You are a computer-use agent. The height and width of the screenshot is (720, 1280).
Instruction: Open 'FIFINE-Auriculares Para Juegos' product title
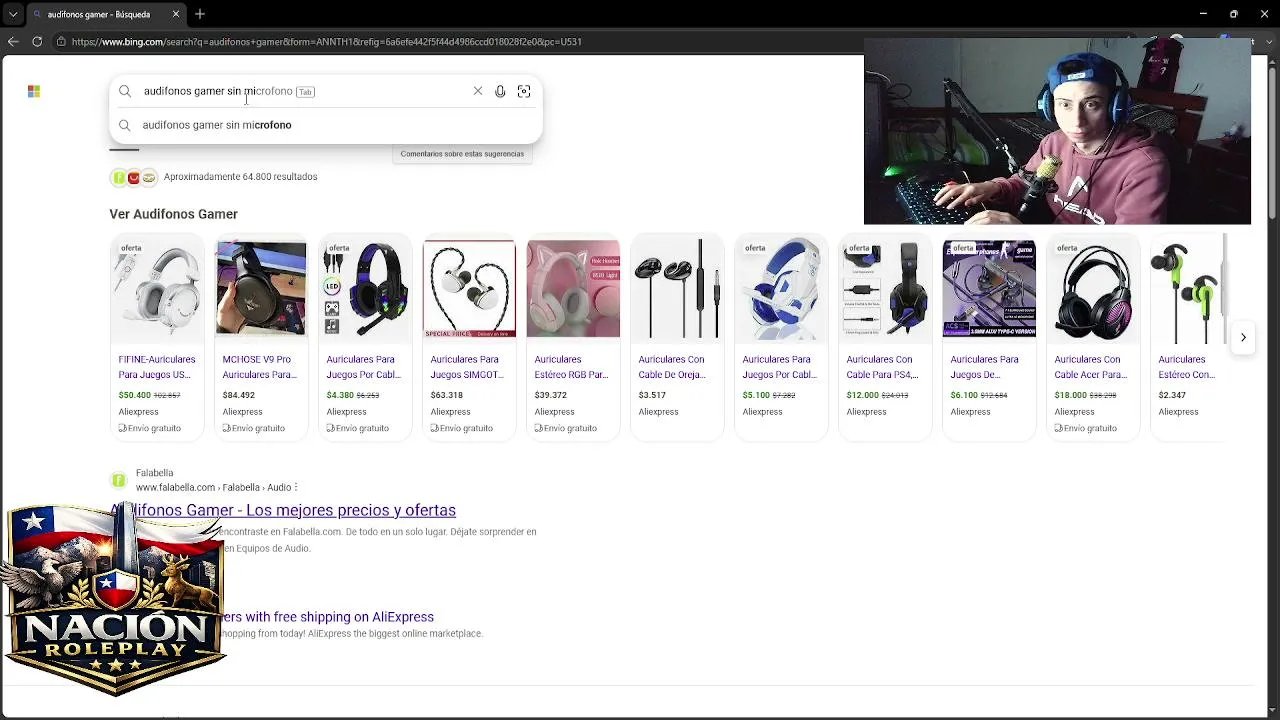(x=157, y=367)
